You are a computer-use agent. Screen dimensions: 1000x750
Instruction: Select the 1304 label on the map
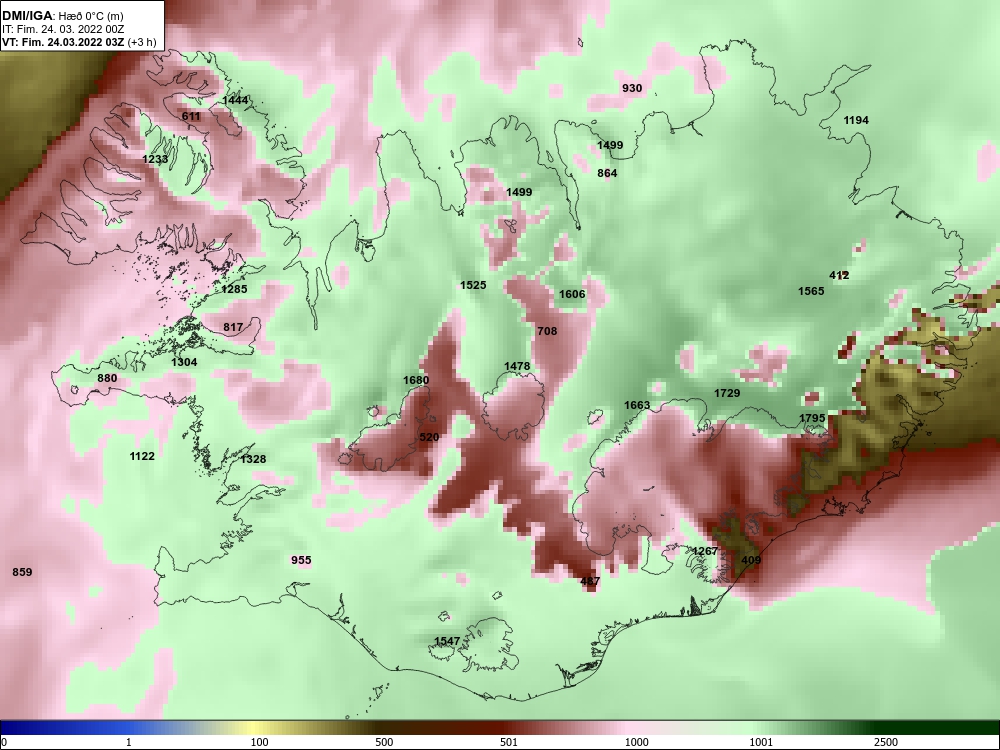point(184,362)
